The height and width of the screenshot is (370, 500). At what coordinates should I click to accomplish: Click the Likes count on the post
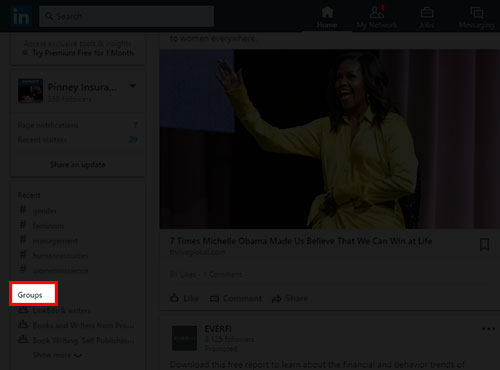[x=183, y=275]
